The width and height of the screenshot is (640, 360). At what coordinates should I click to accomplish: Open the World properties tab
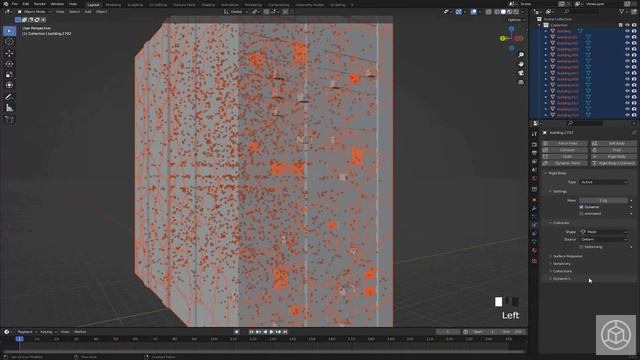534,179
